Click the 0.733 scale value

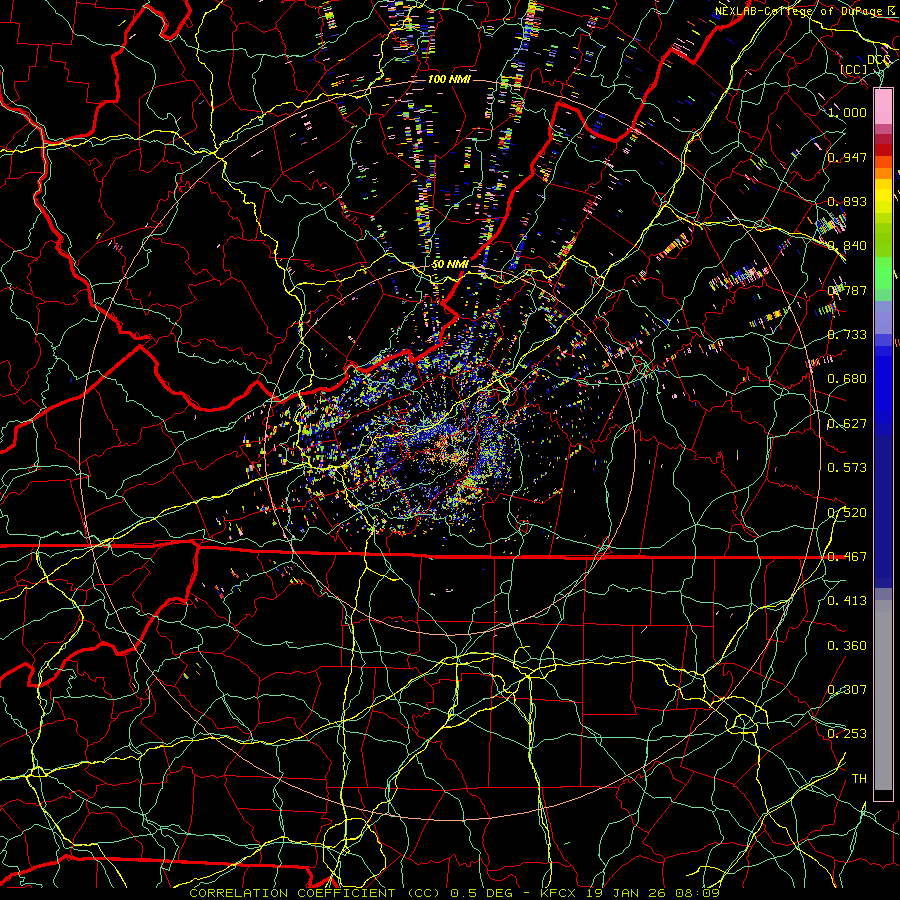(847, 335)
